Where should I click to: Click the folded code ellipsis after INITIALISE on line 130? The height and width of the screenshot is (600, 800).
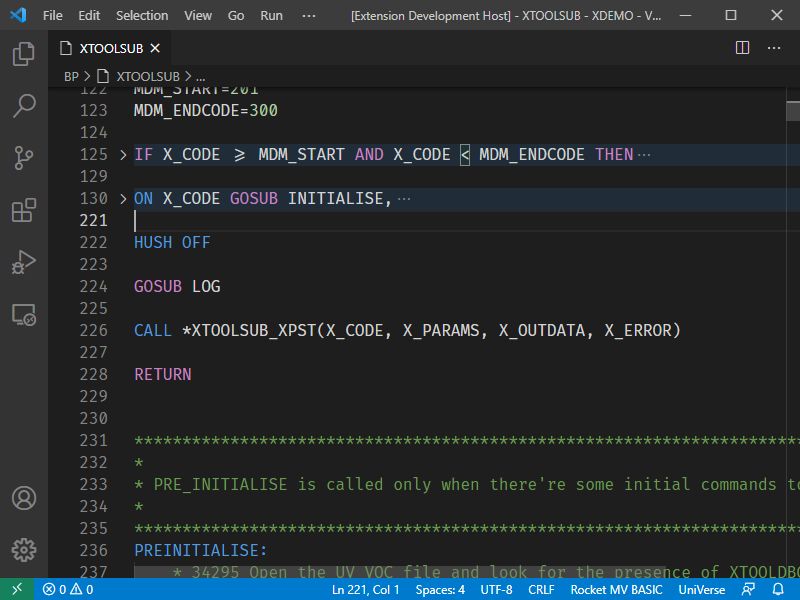[404, 199]
